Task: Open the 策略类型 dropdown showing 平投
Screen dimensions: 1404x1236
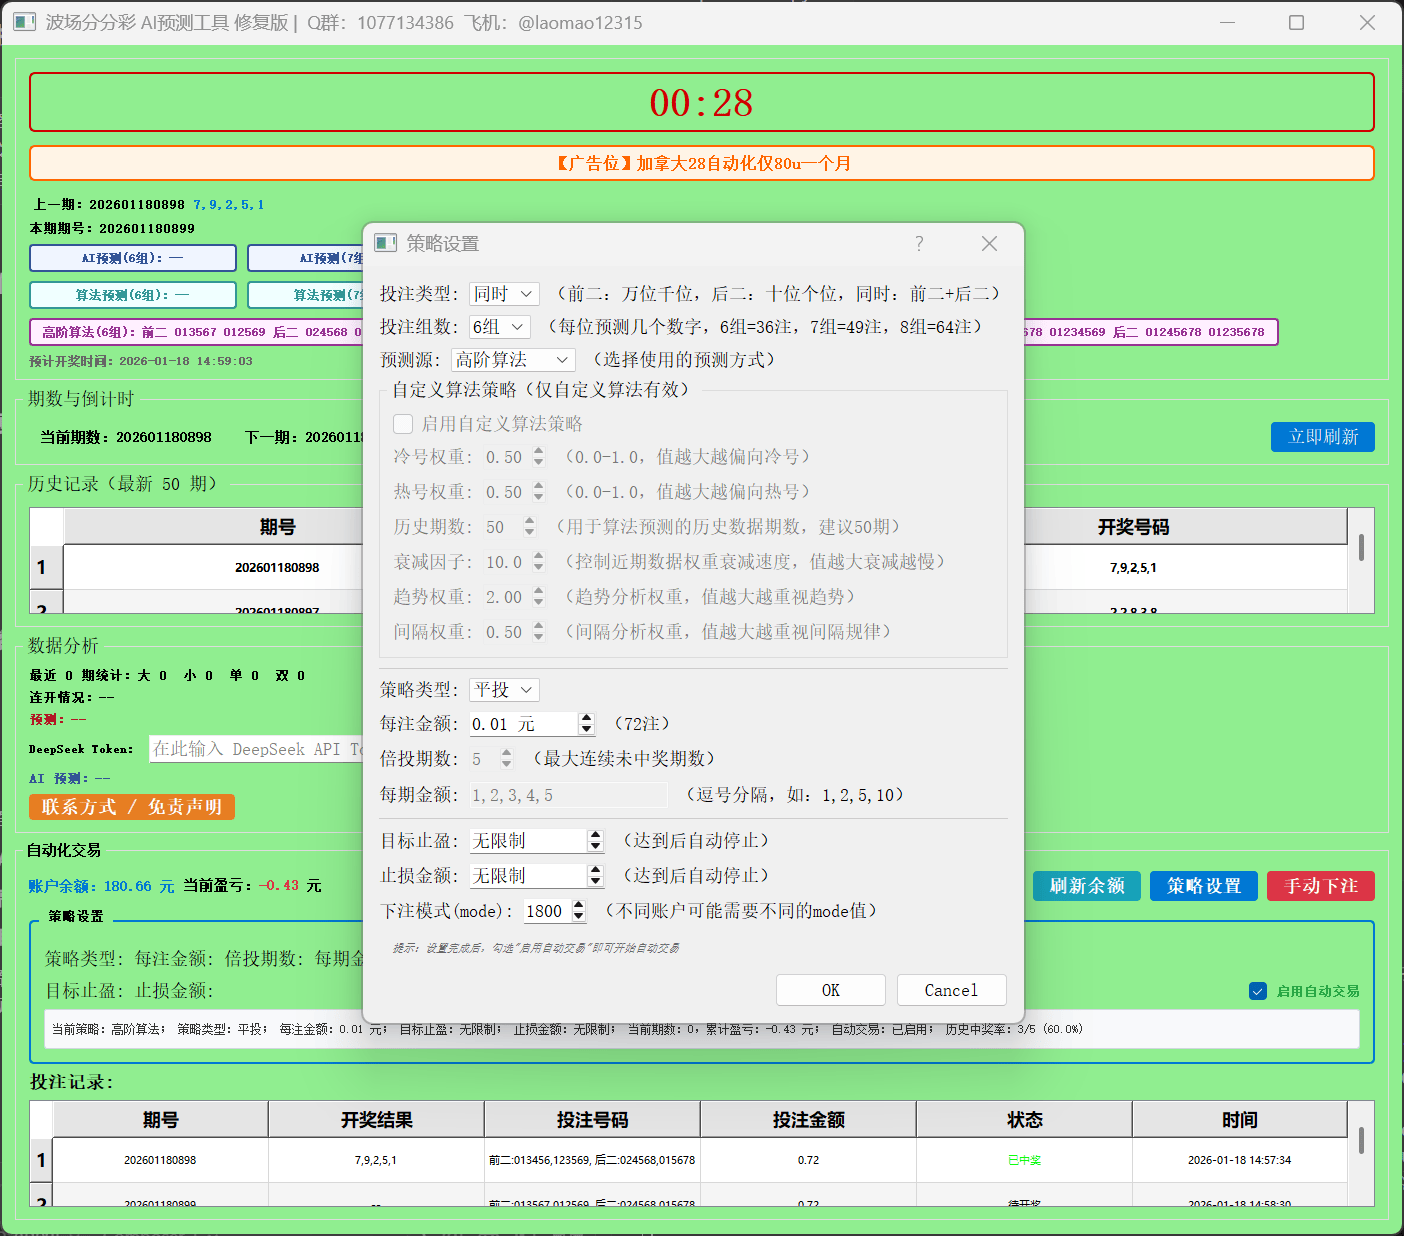Action: (x=505, y=690)
